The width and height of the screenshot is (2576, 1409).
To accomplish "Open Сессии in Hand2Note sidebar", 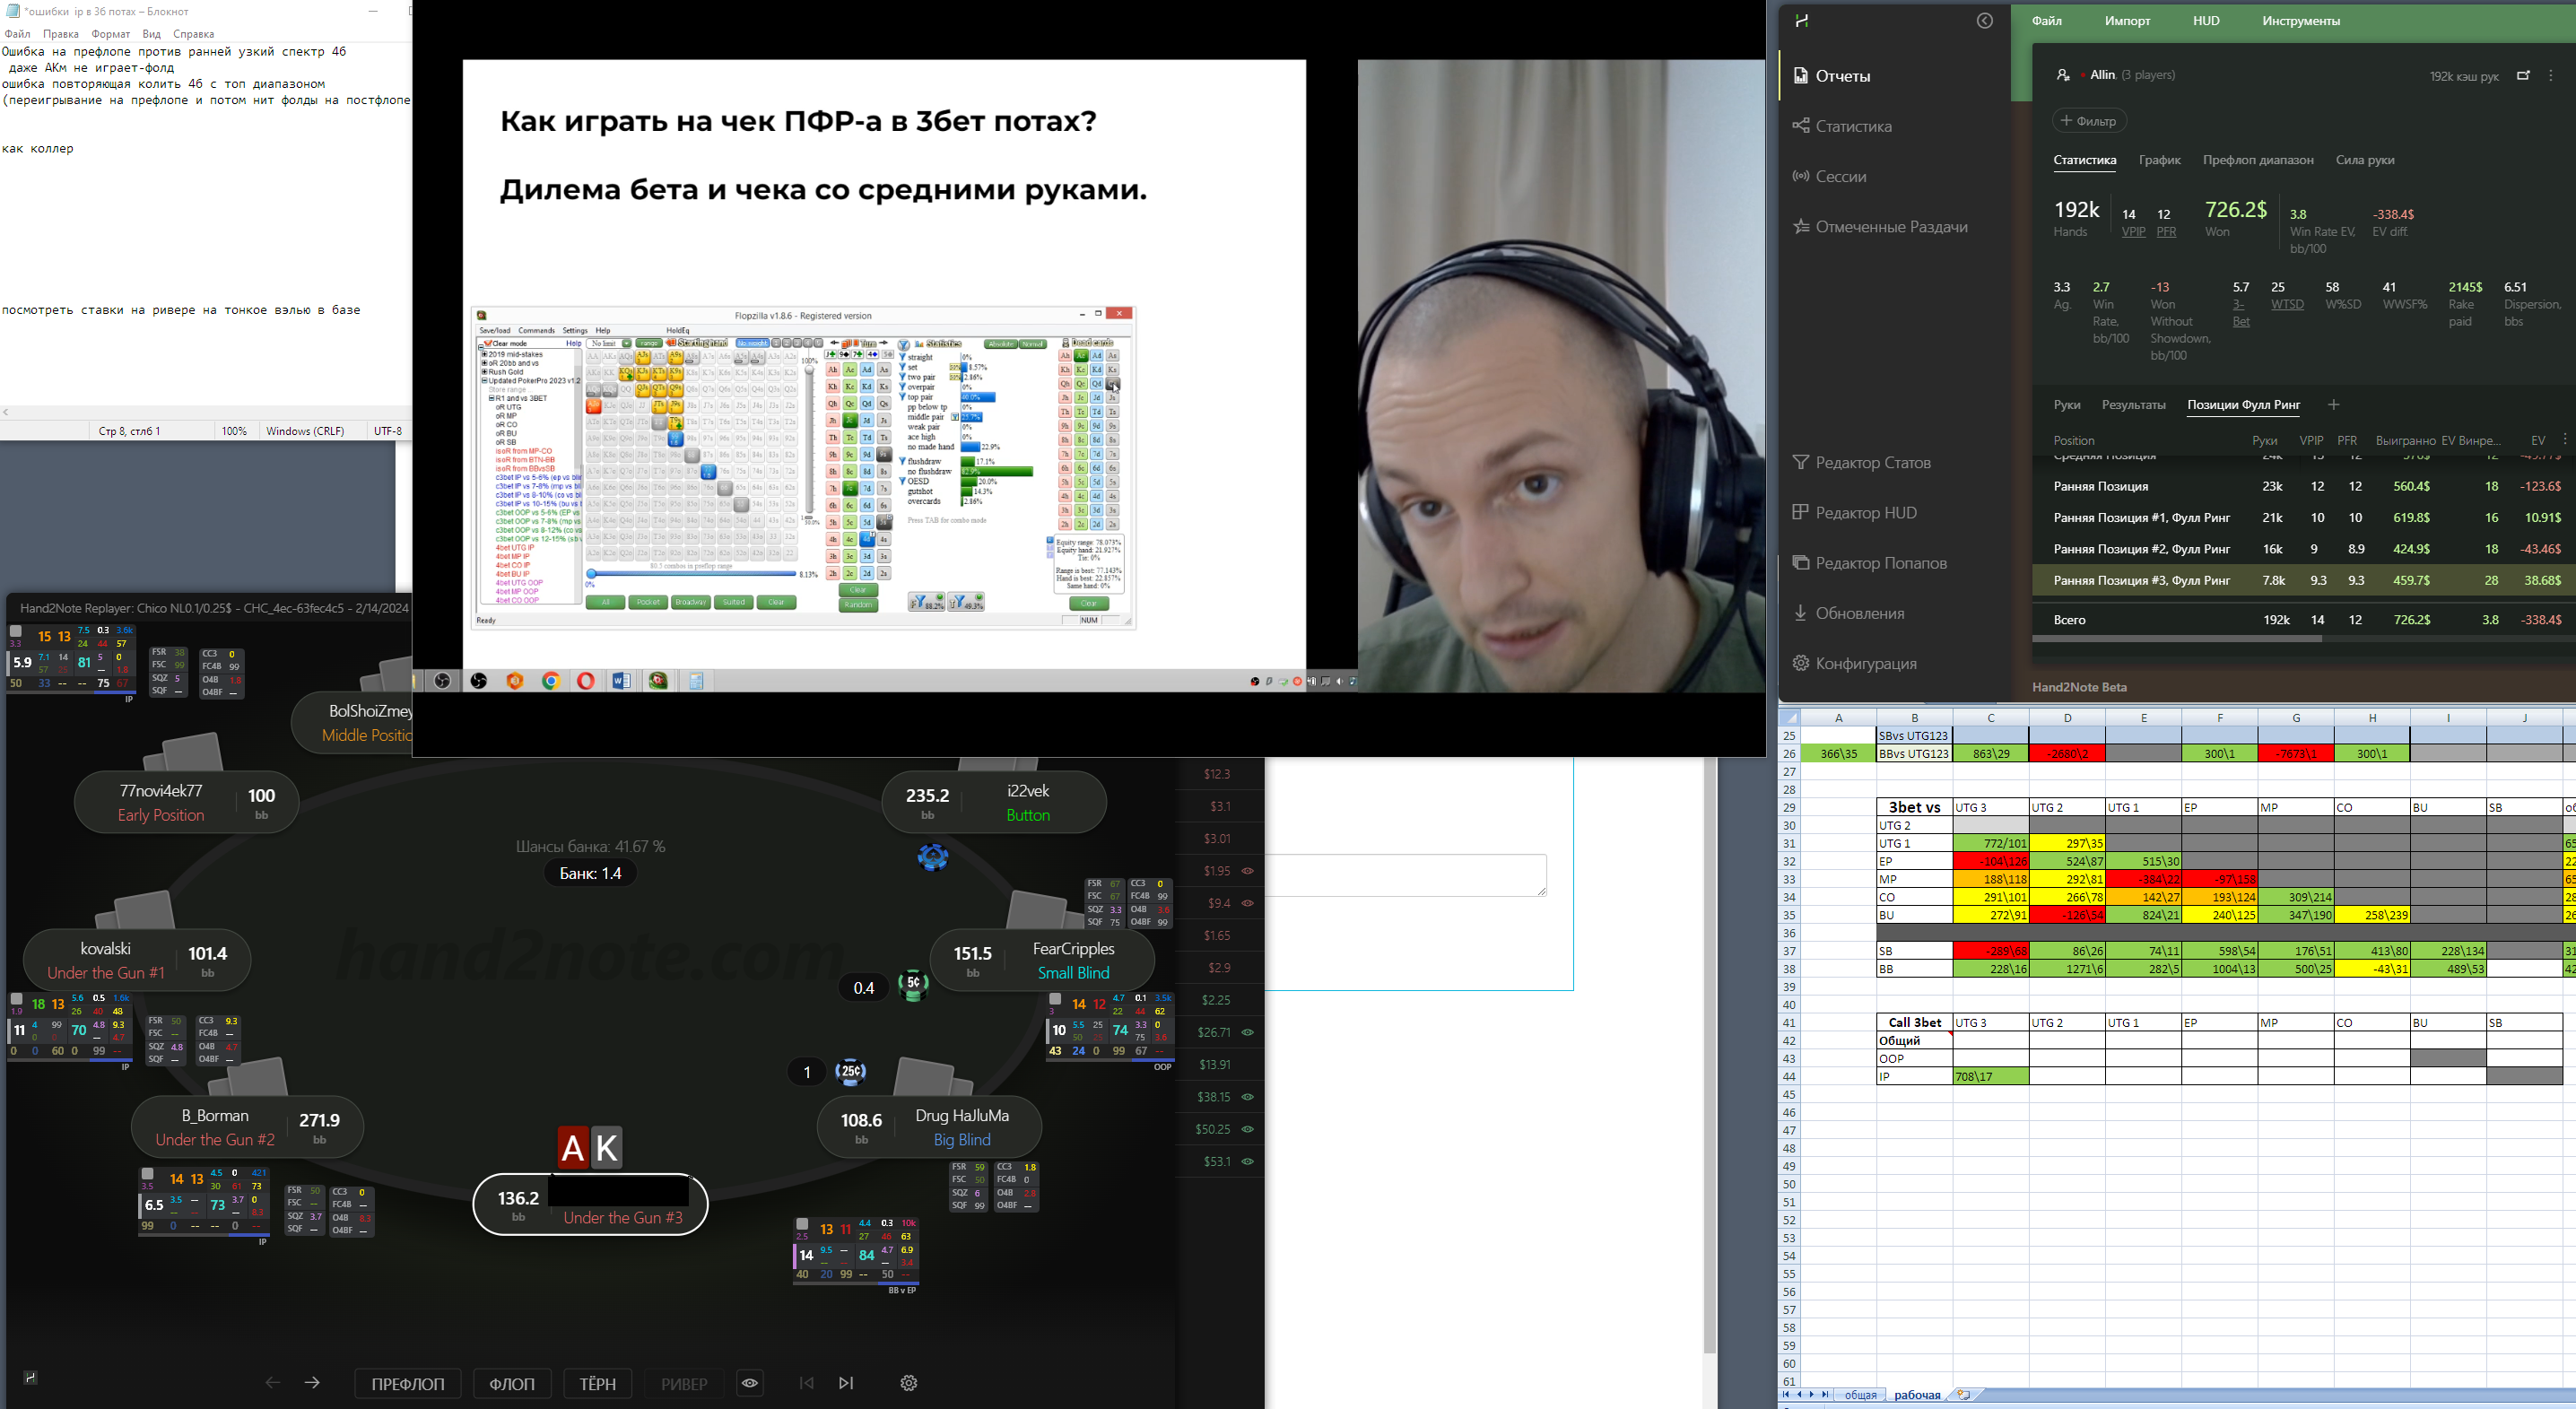I will pyautogui.click(x=1829, y=176).
